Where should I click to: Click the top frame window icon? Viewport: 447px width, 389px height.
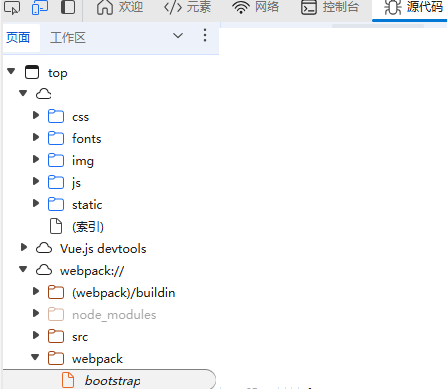point(32,72)
